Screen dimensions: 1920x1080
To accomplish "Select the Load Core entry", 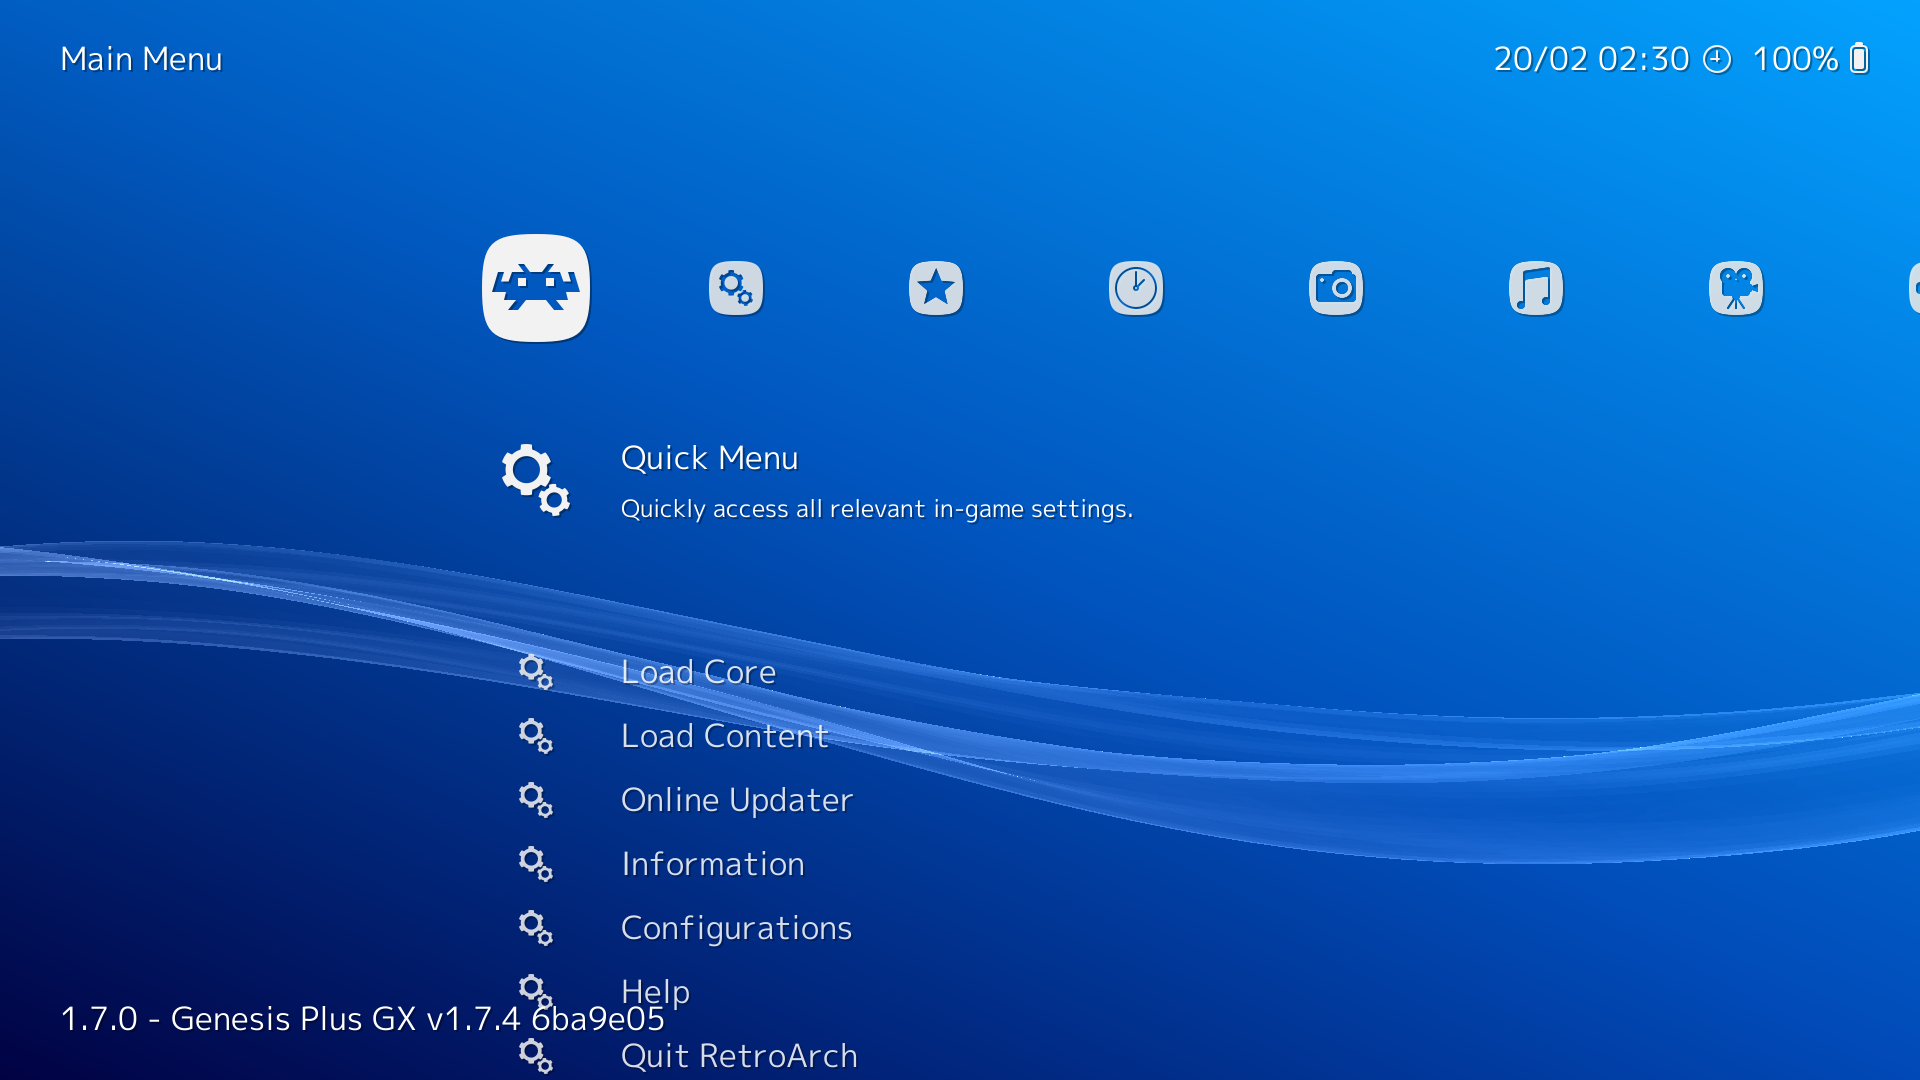I will click(x=698, y=672).
